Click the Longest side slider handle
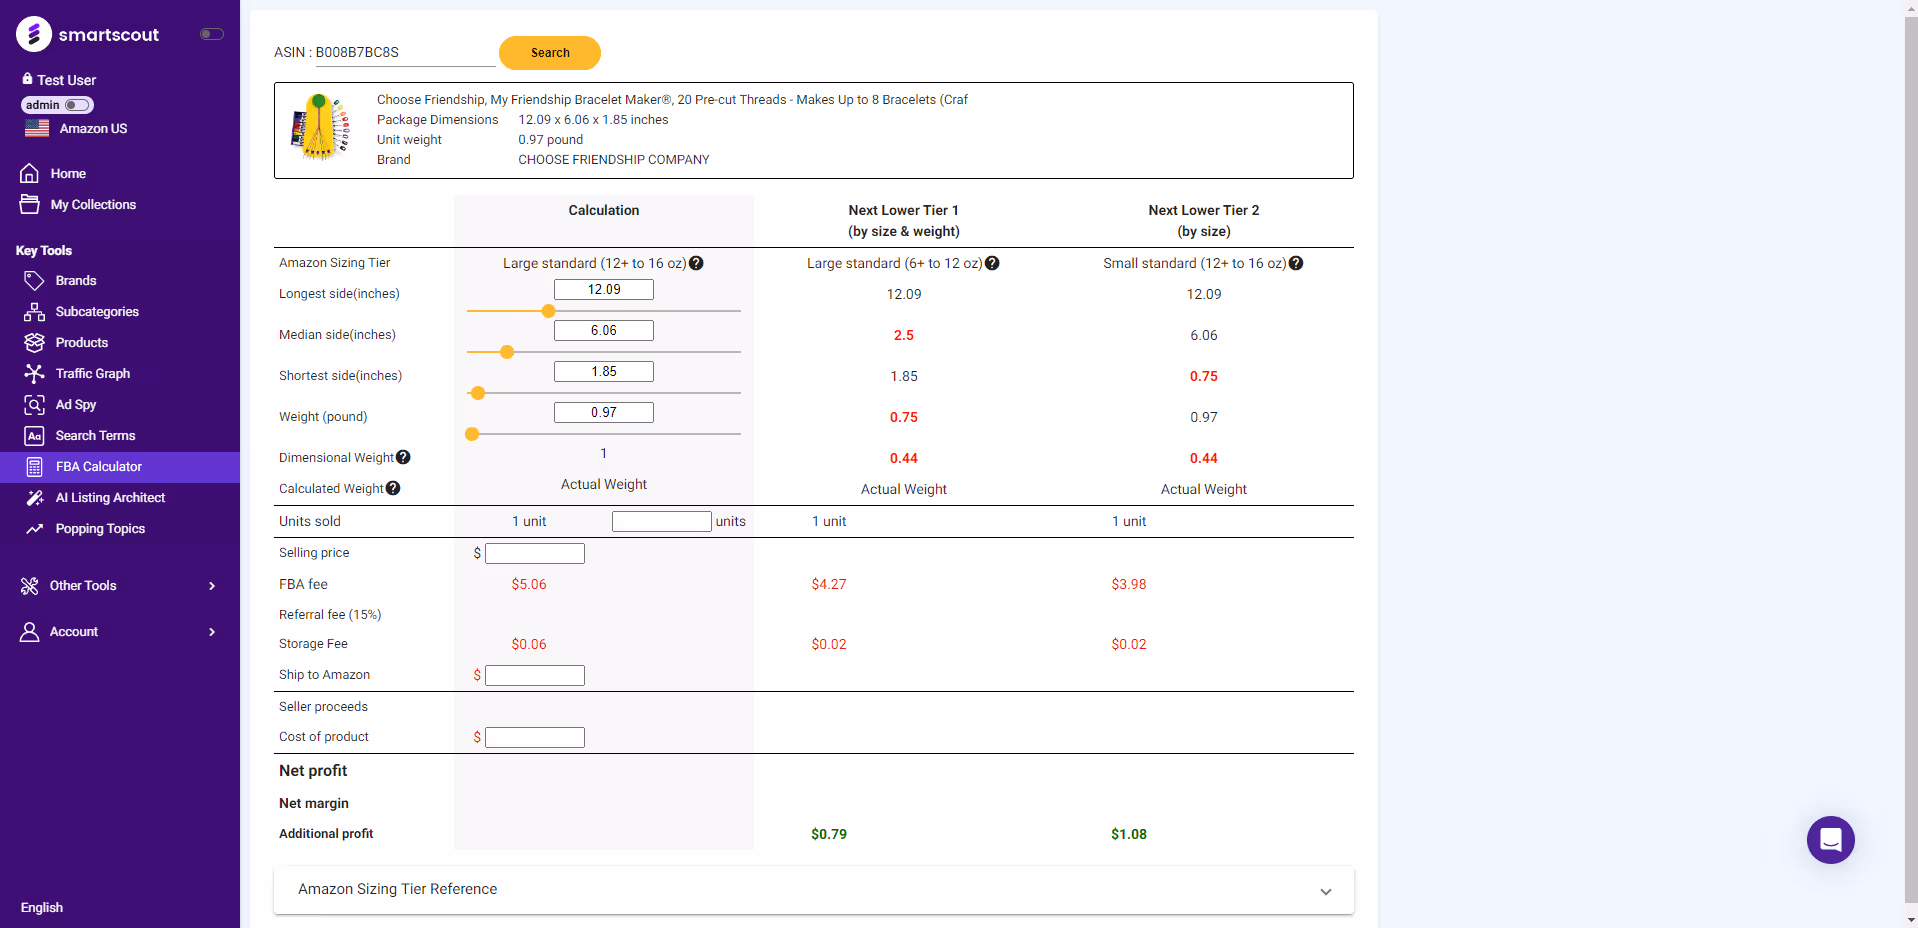This screenshot has height=928, width=1918. [548, 311]
